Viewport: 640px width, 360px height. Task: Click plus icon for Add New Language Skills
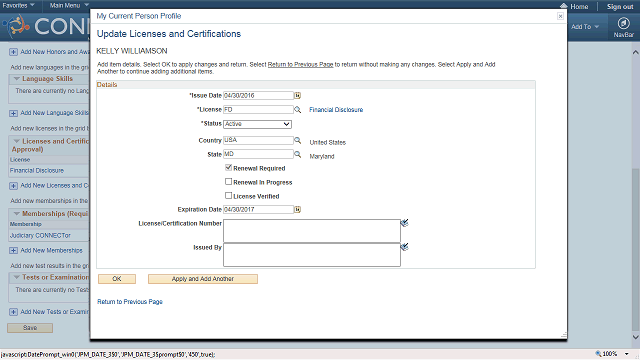point(13,113)
